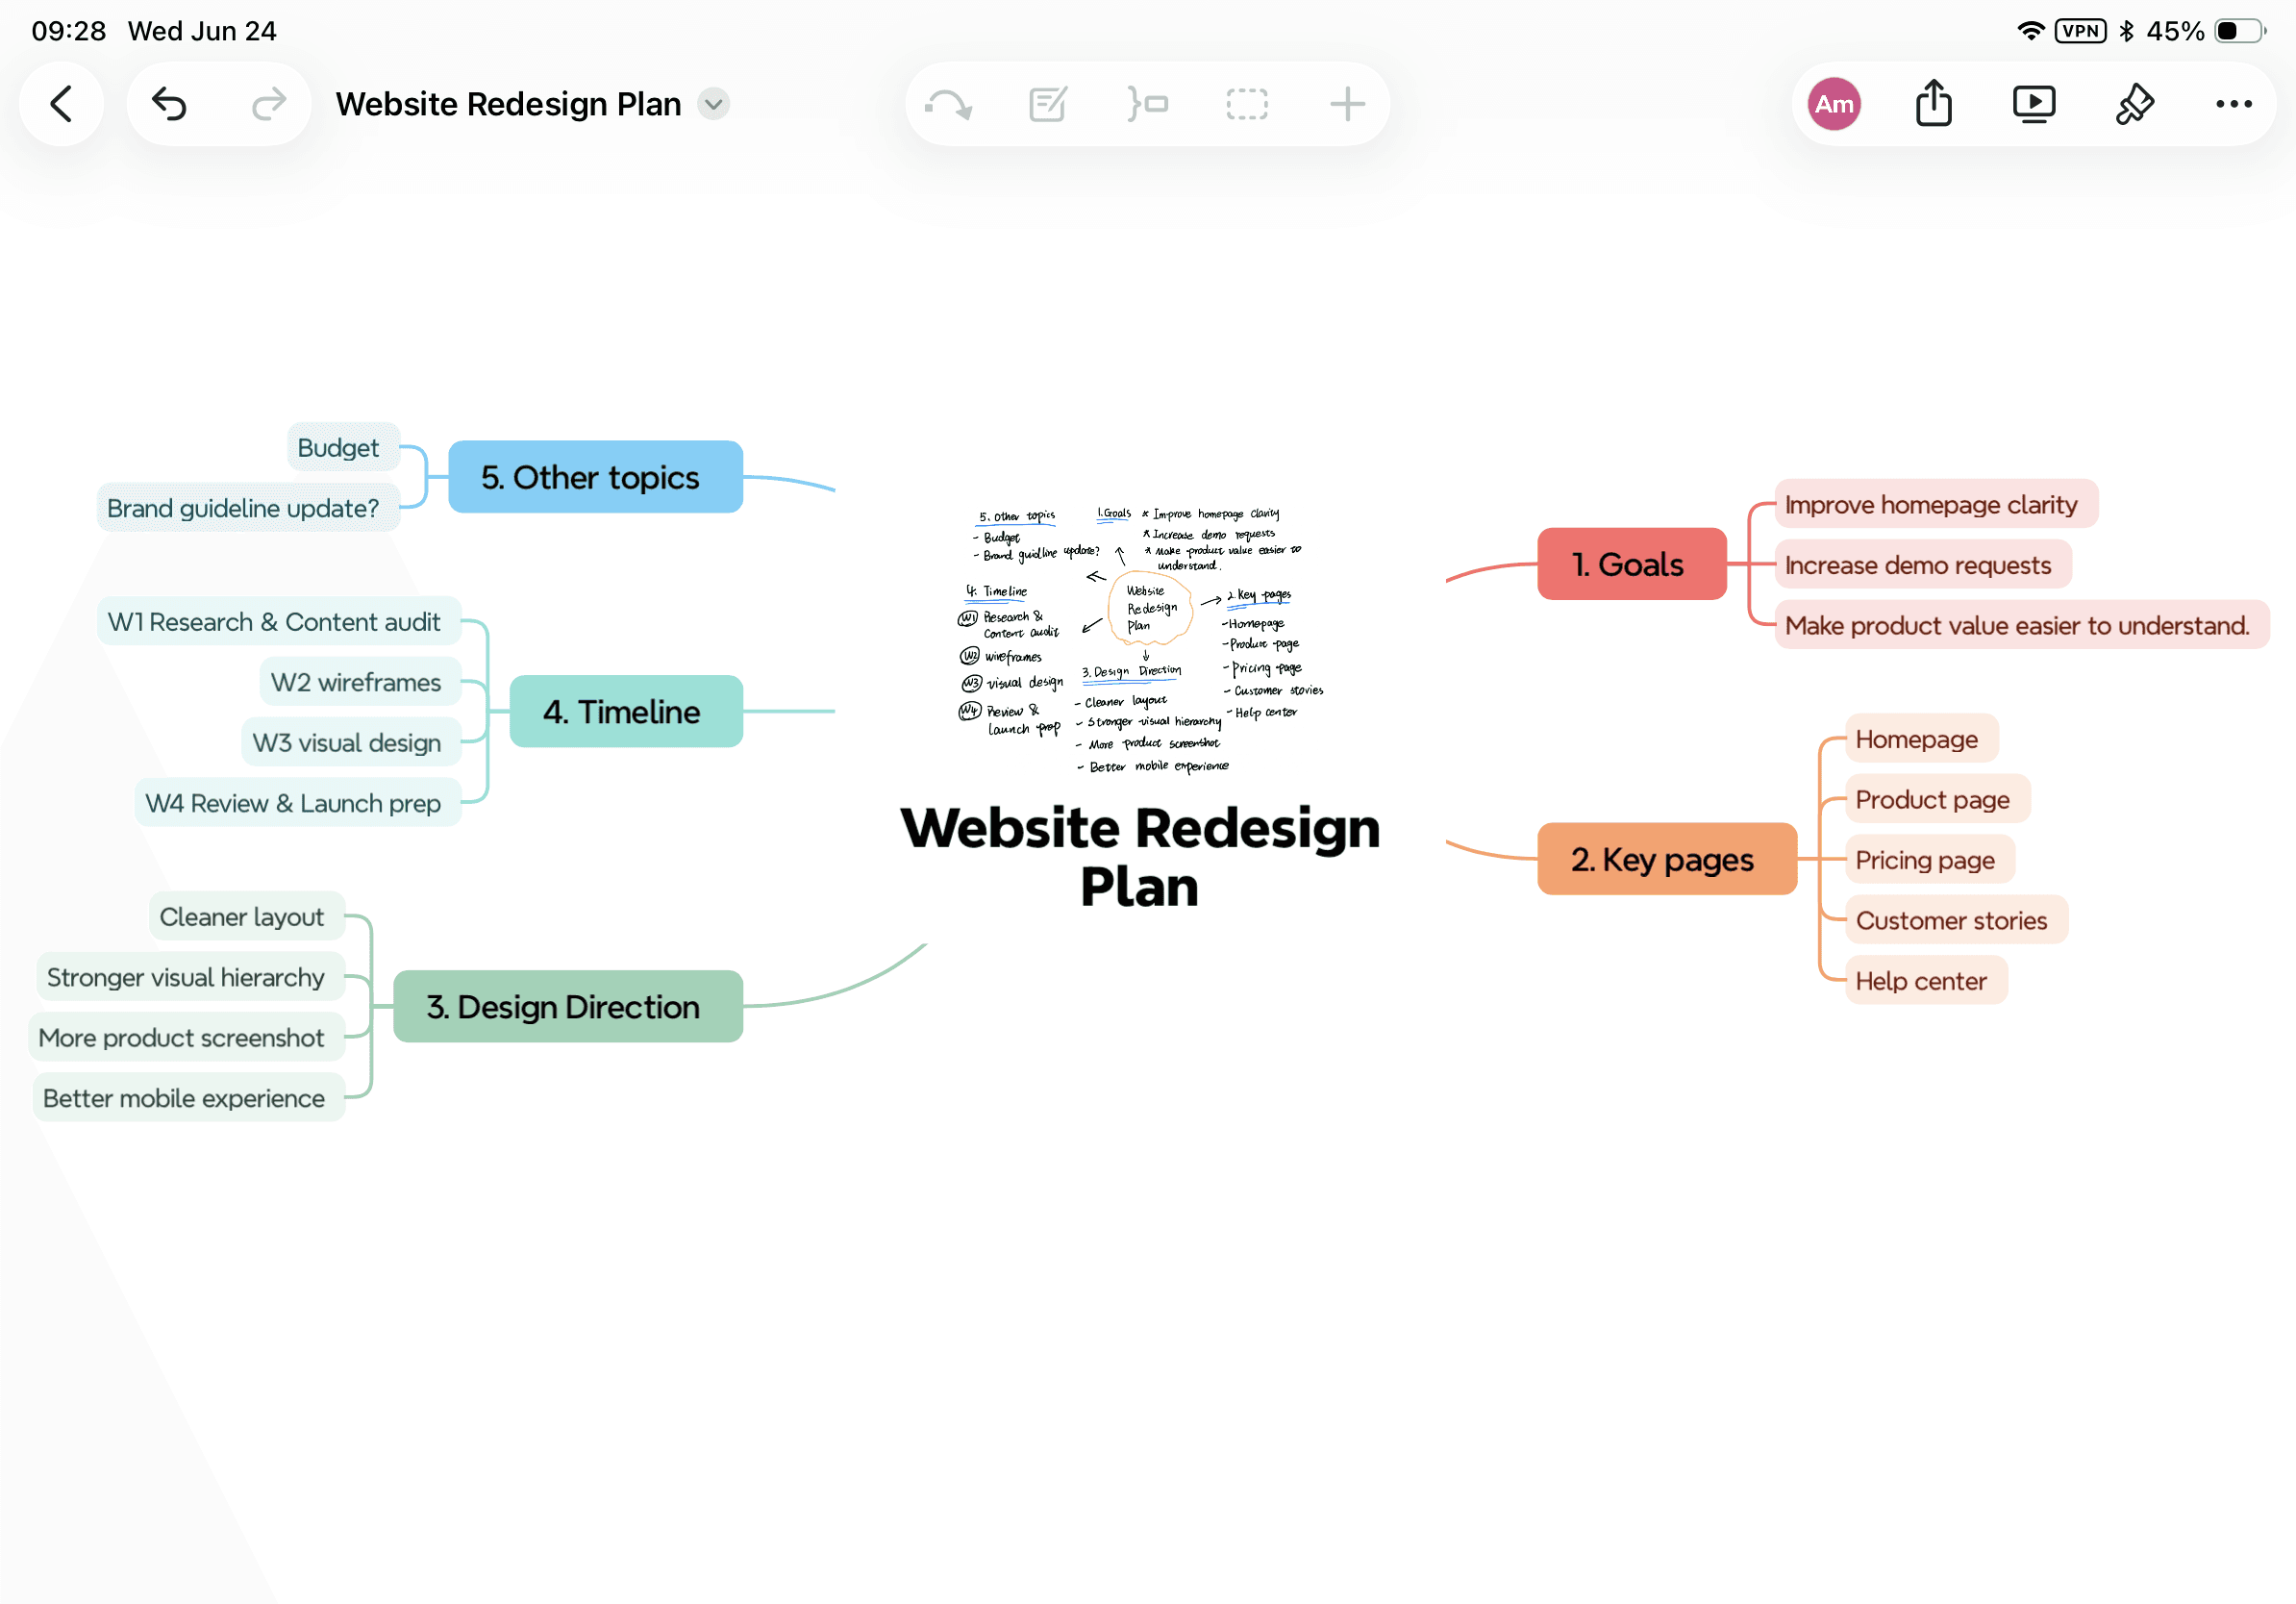The width and height of the screenshot is (2296, 1604).
Task: Select the Pricing page subtopic
Action: coord(1930,860)
